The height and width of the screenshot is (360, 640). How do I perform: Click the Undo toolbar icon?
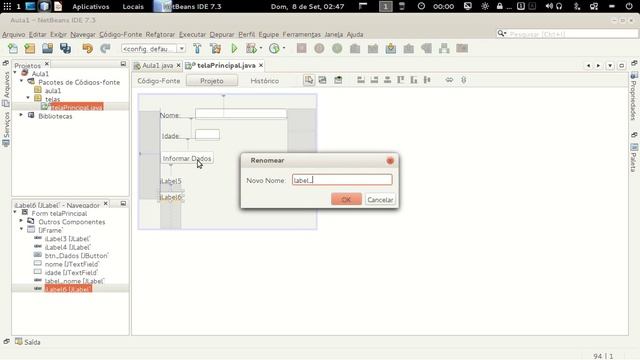(87, 49)
